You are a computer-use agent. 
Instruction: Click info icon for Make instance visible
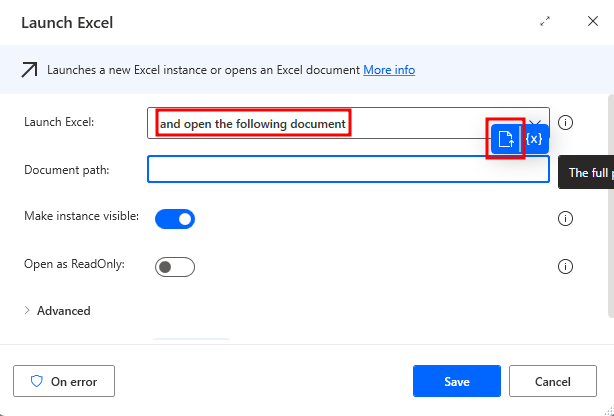(565, 218)
